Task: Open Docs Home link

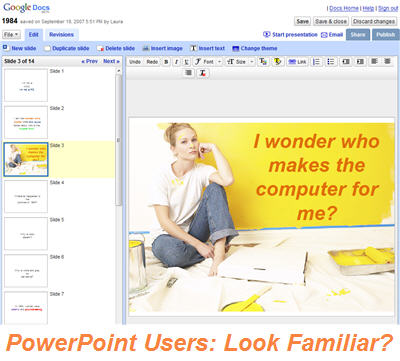Action: point(344,8)
